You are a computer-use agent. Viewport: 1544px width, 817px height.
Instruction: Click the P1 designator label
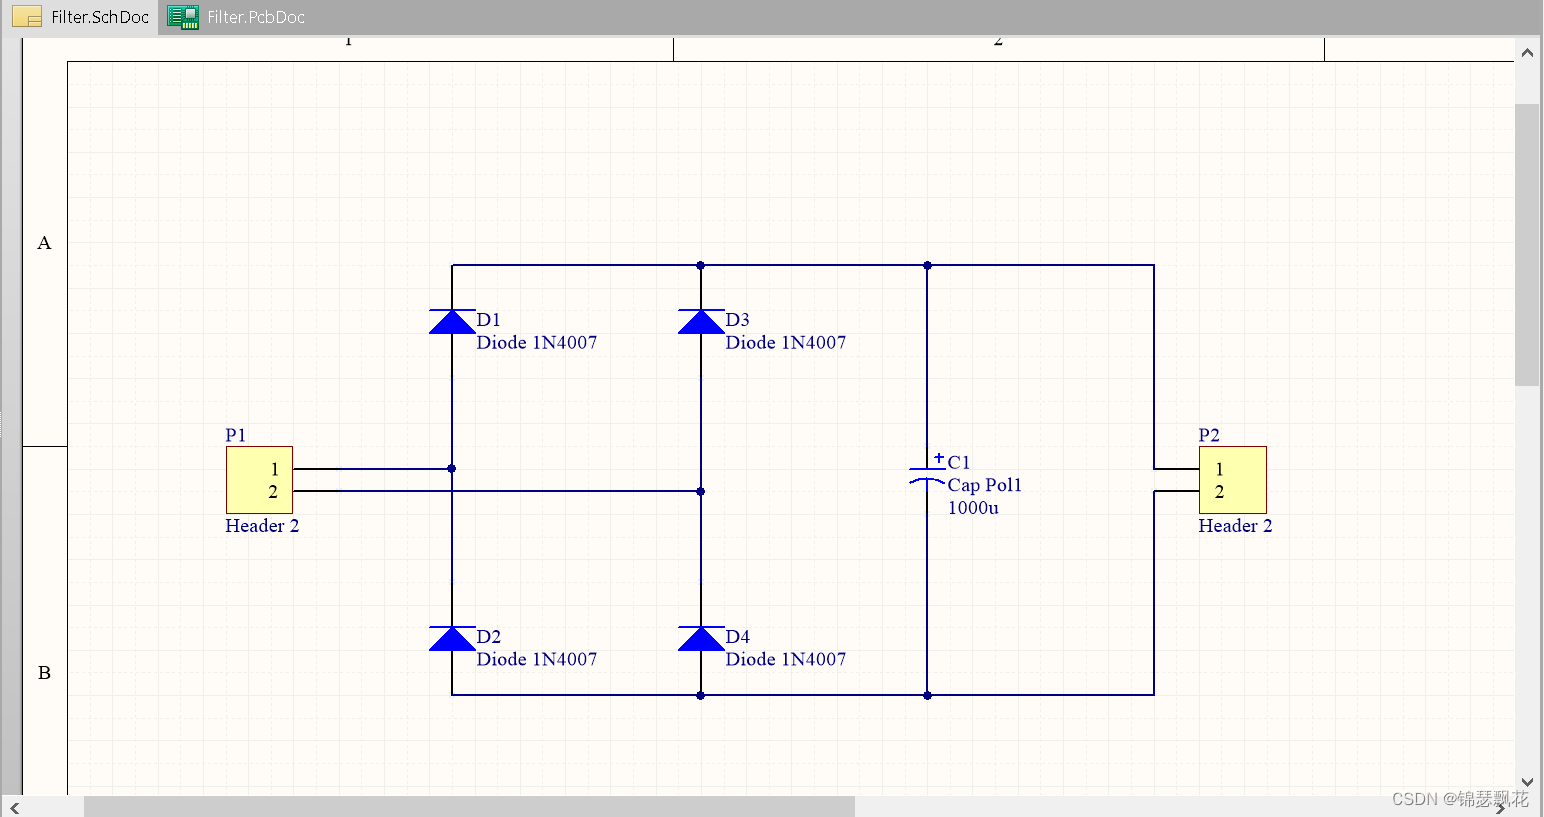(x=236, y=435)
